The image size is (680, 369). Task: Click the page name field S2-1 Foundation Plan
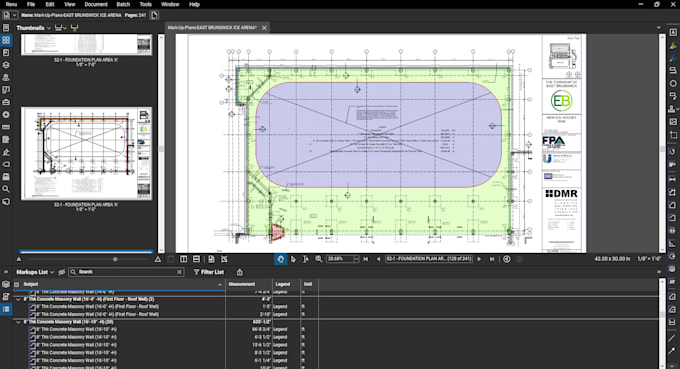click(x=428, y=259)
